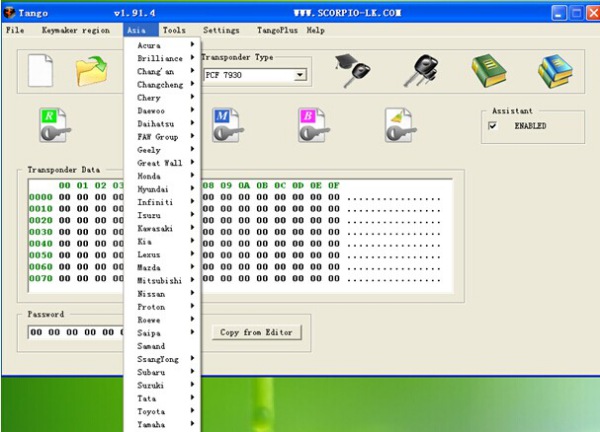Click the Copy from Editor button
Viewport: 600px width, 432px height.
(x=256, y=332)
